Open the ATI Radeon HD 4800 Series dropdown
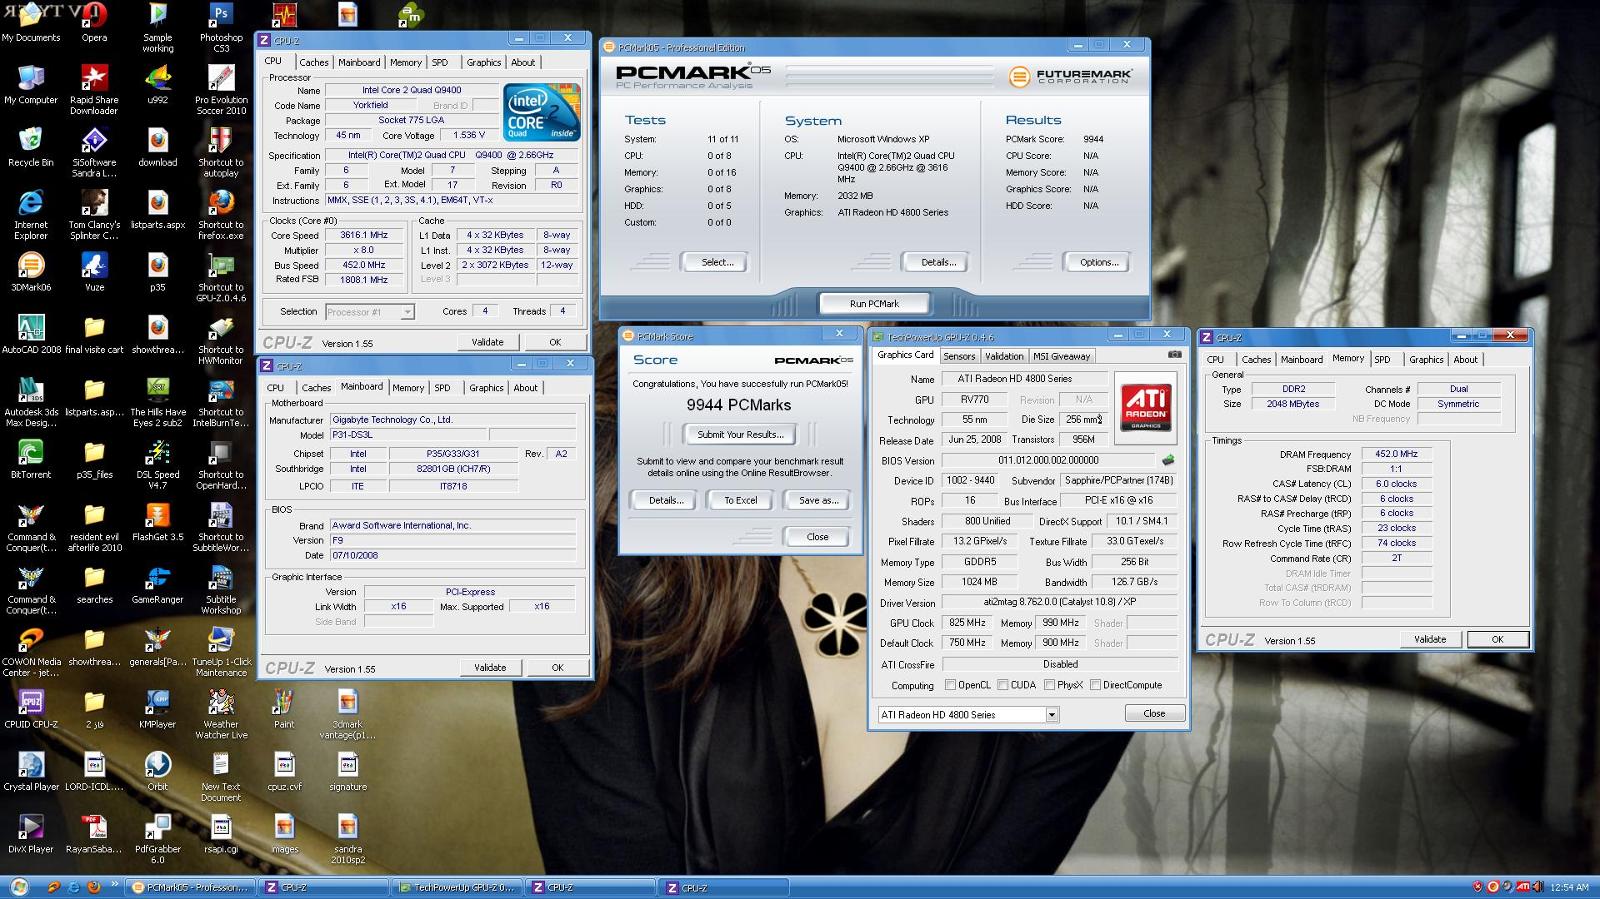Viewport: 1600px width, 899px height. tap(1051, 714)
